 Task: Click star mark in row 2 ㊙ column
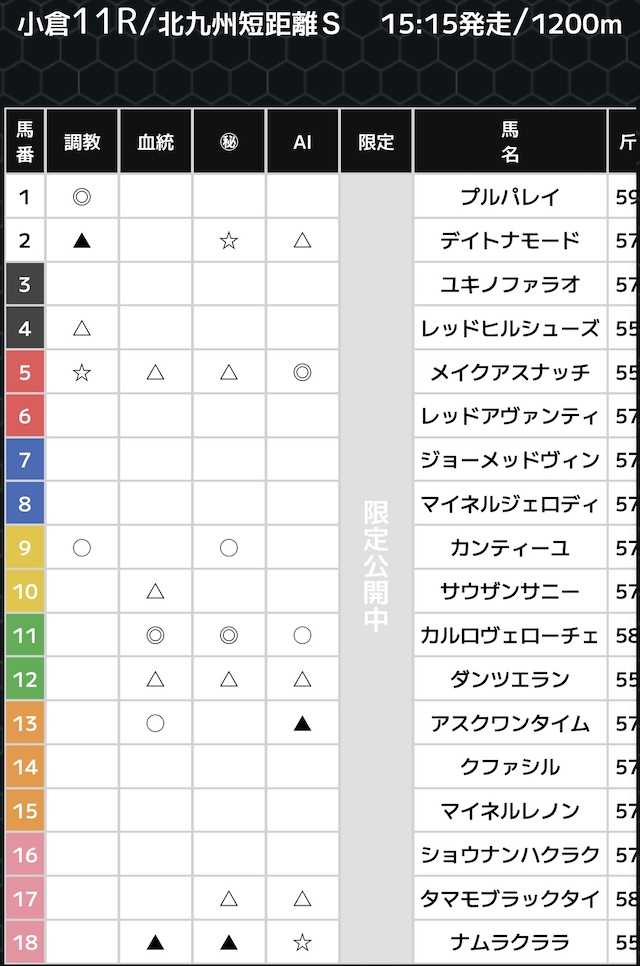point(229,240)
